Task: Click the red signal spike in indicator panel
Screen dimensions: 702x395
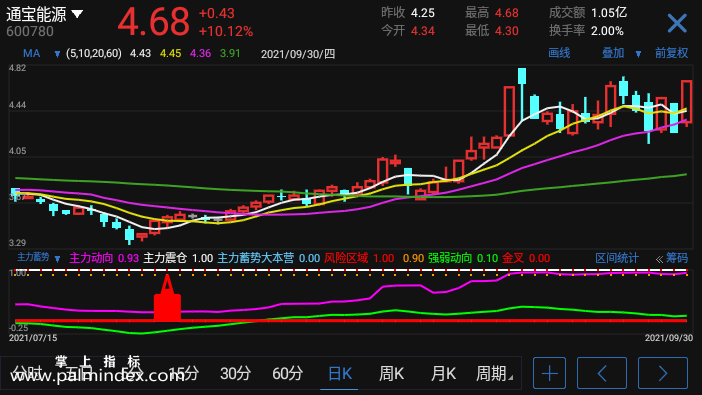Action: click(167, 298)
